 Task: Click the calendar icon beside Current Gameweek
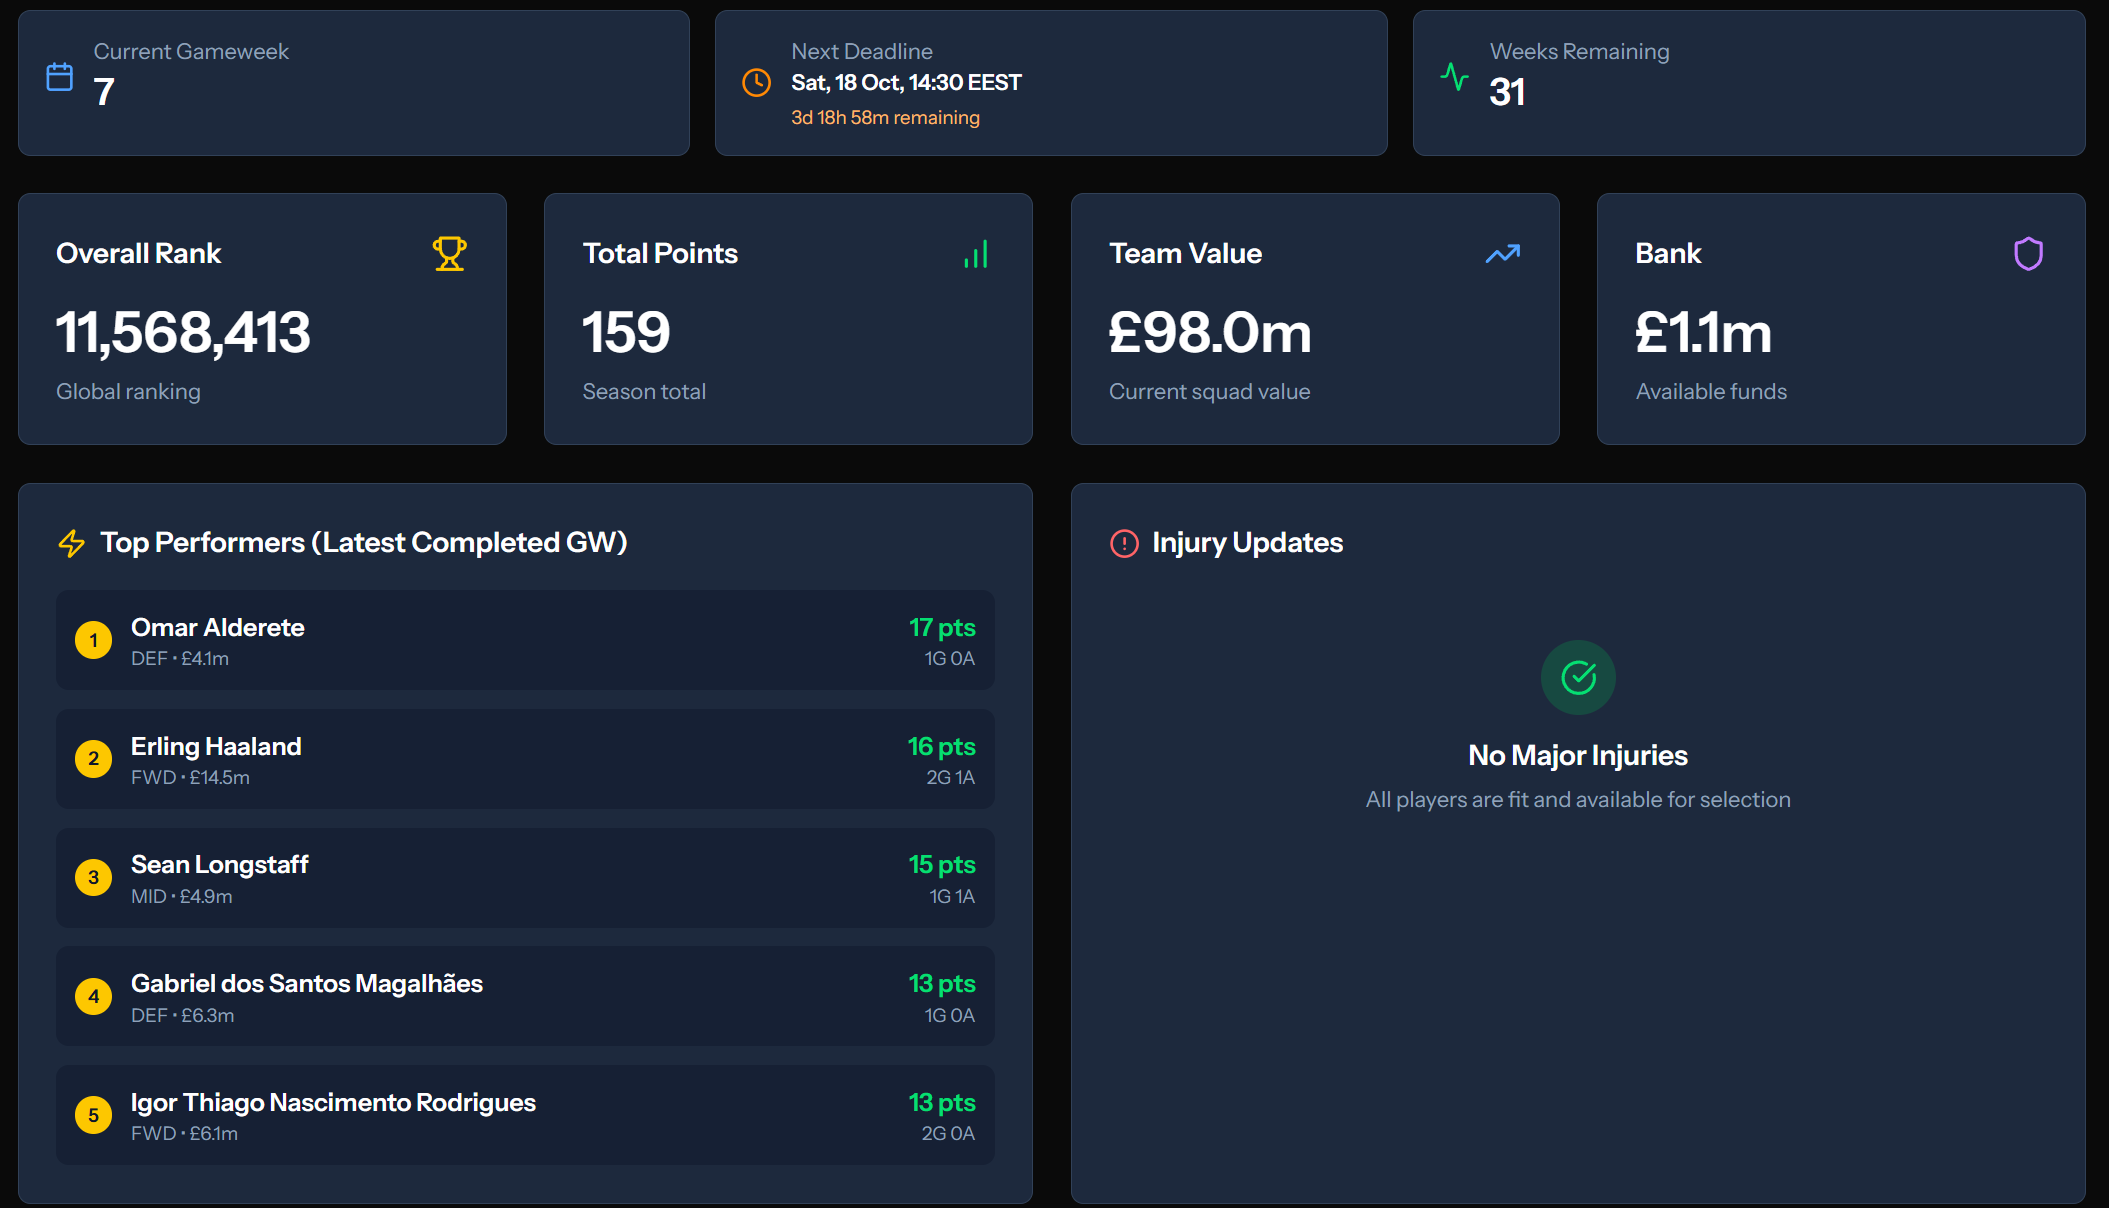pos(60,77)
